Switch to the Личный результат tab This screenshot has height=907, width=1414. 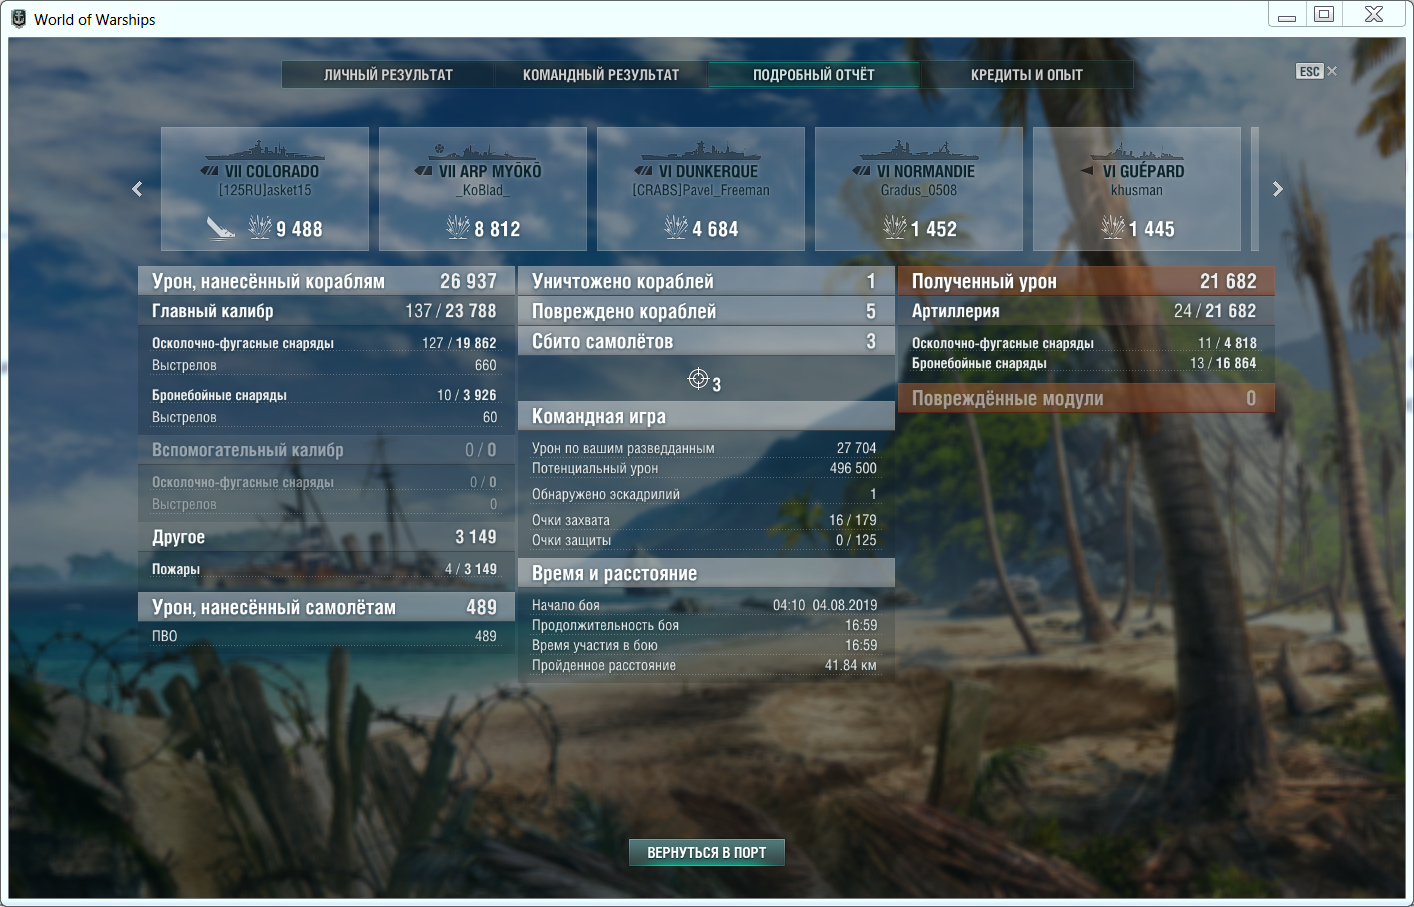click(x=388, y=75)
